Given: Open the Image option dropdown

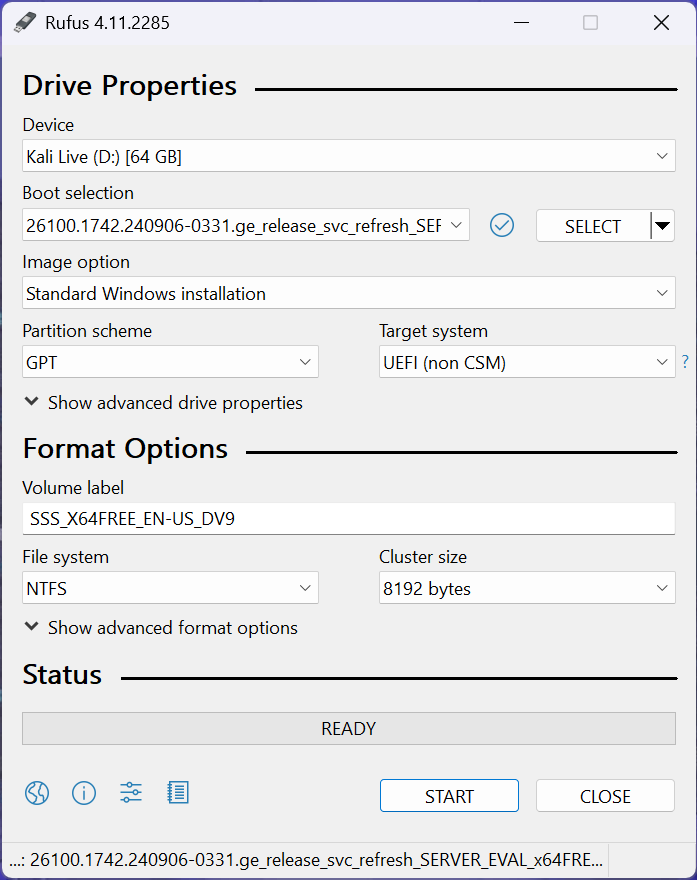Looking at the screenshot, I should tap(348, 294).
